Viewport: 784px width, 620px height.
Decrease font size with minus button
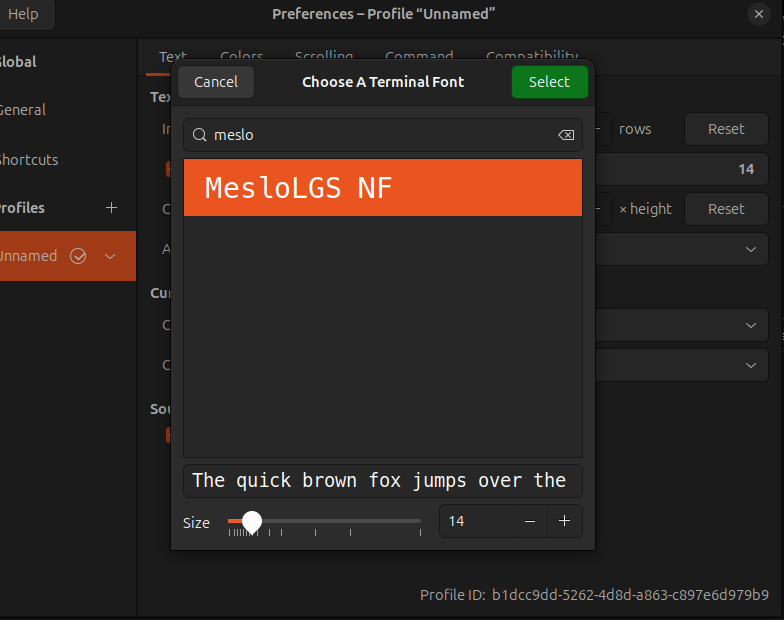click(530, 521)
